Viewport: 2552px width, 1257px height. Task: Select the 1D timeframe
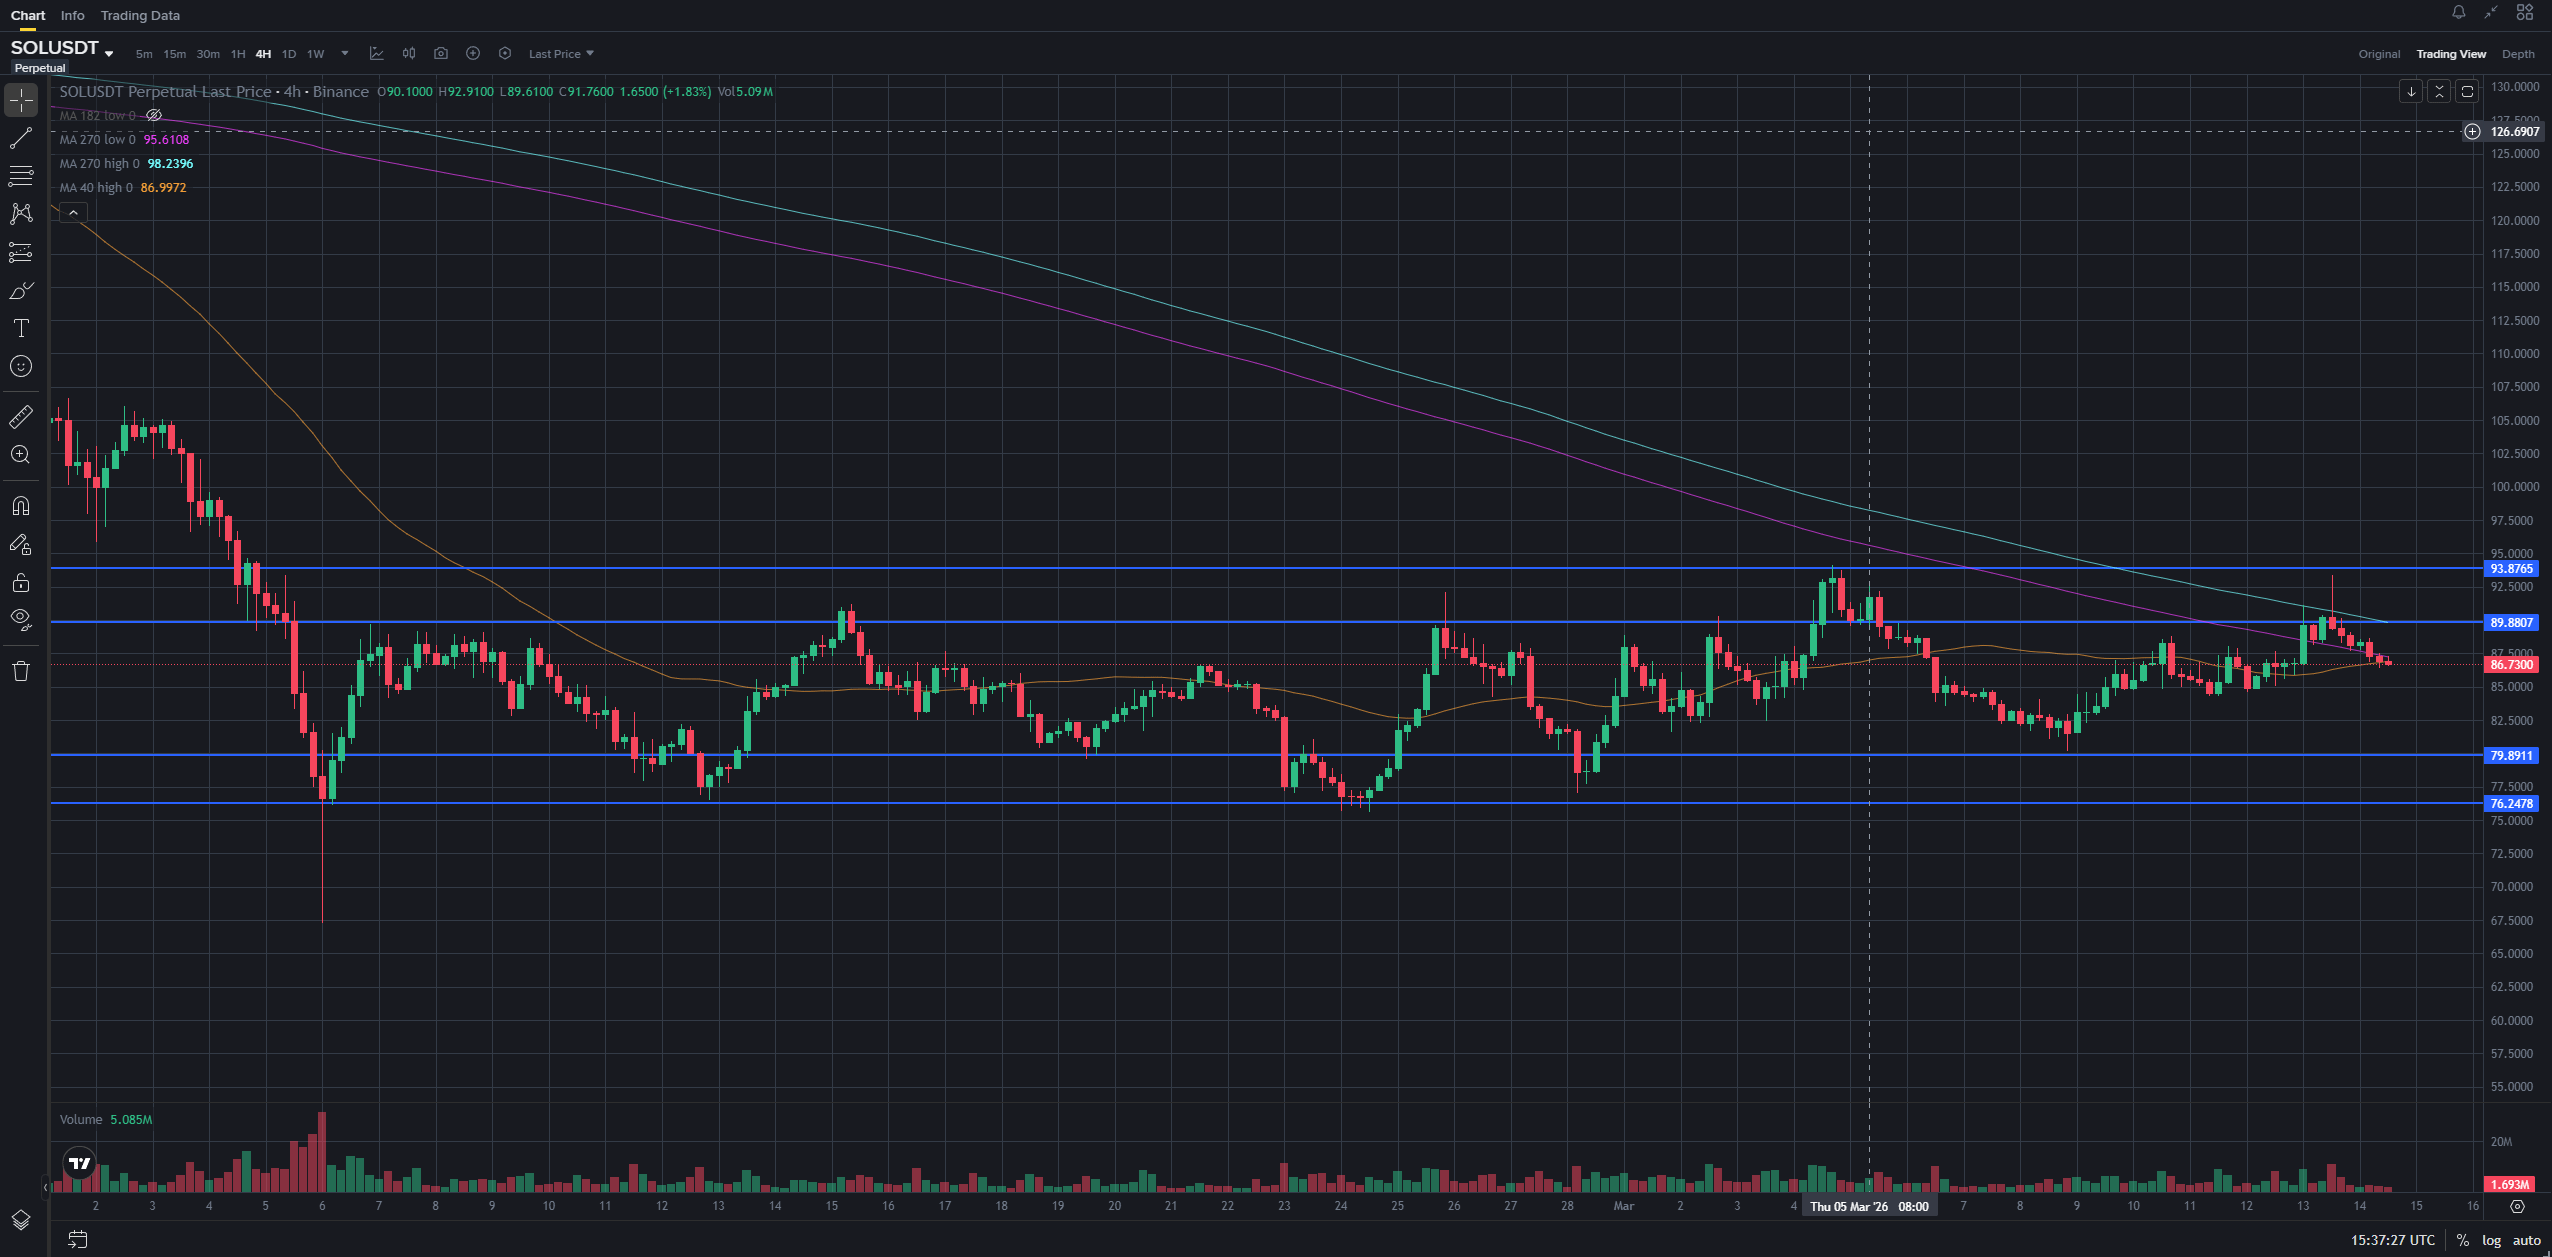[289, 54]
